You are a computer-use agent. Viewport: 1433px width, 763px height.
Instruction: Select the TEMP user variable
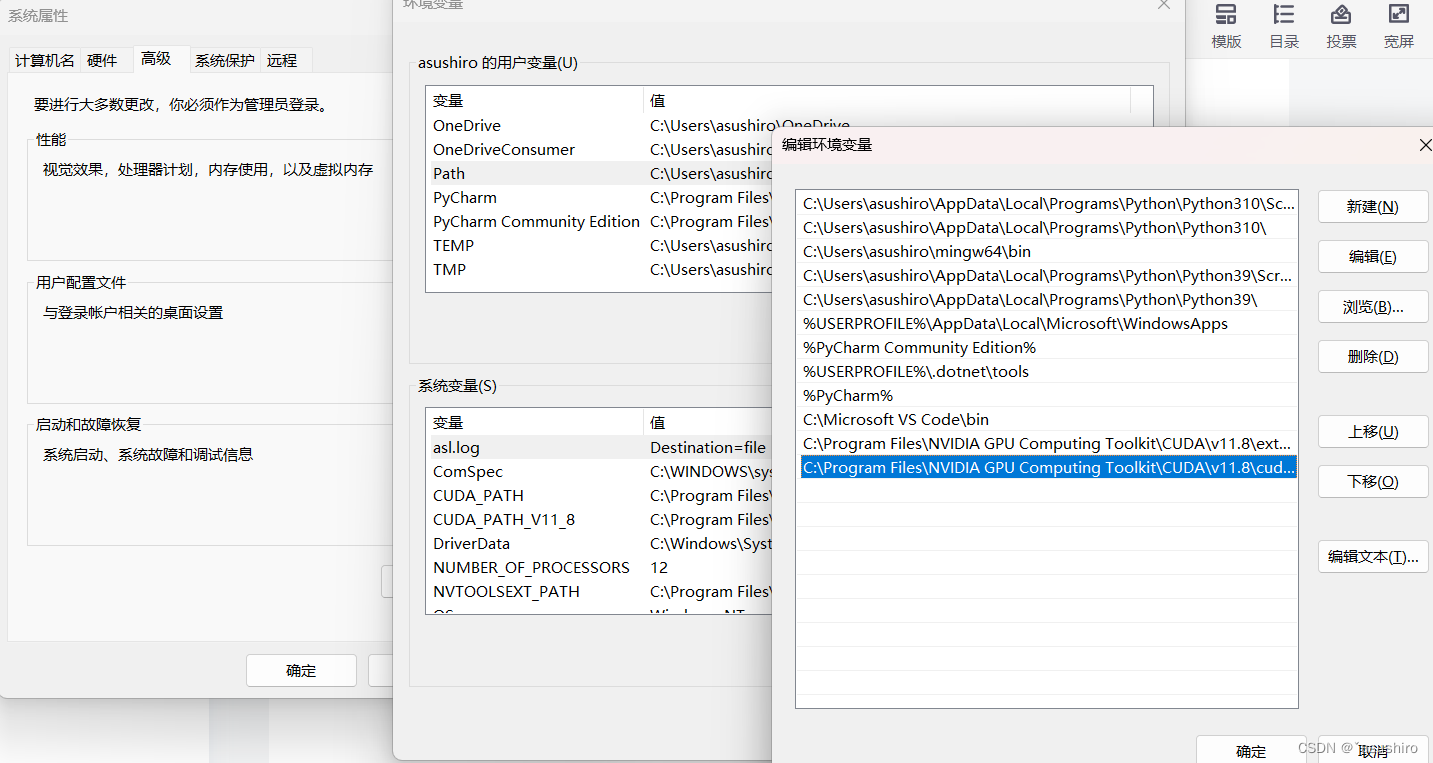tap(602, 246)
